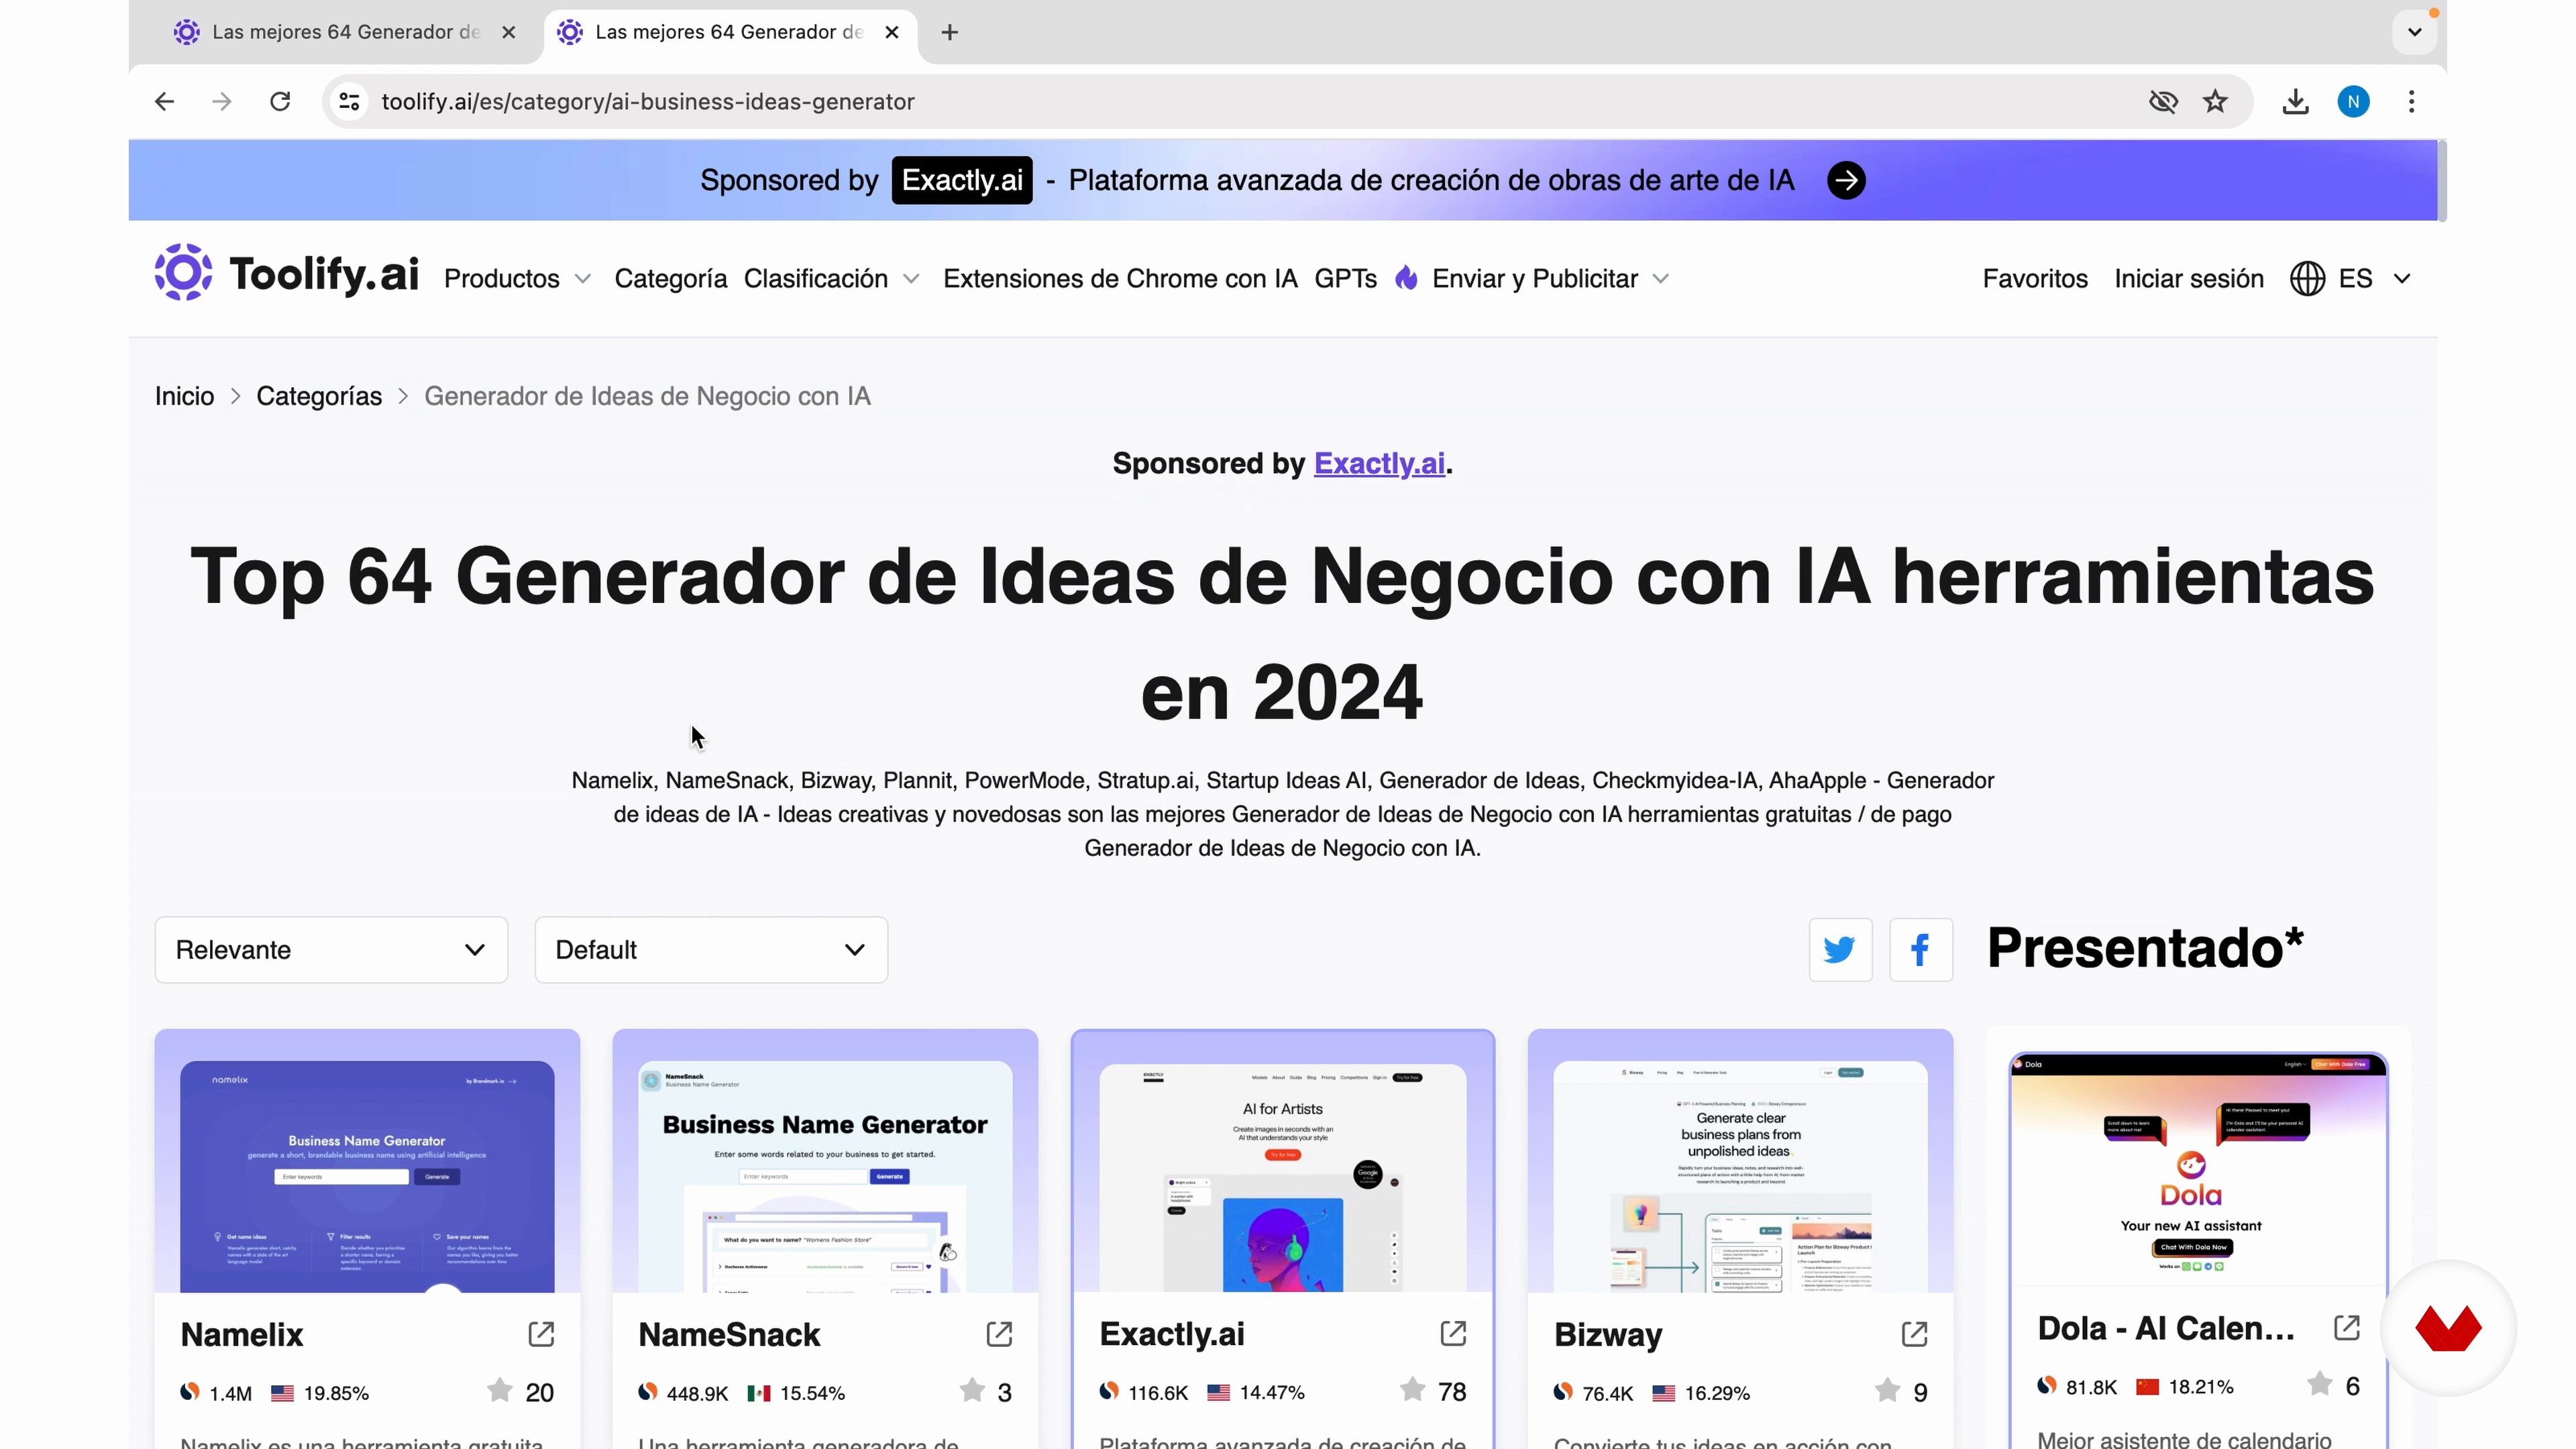Open Bizway external link icon
Image resolution: width=2576 pixels, height=1449 pixels.
coord(1914,1333)
